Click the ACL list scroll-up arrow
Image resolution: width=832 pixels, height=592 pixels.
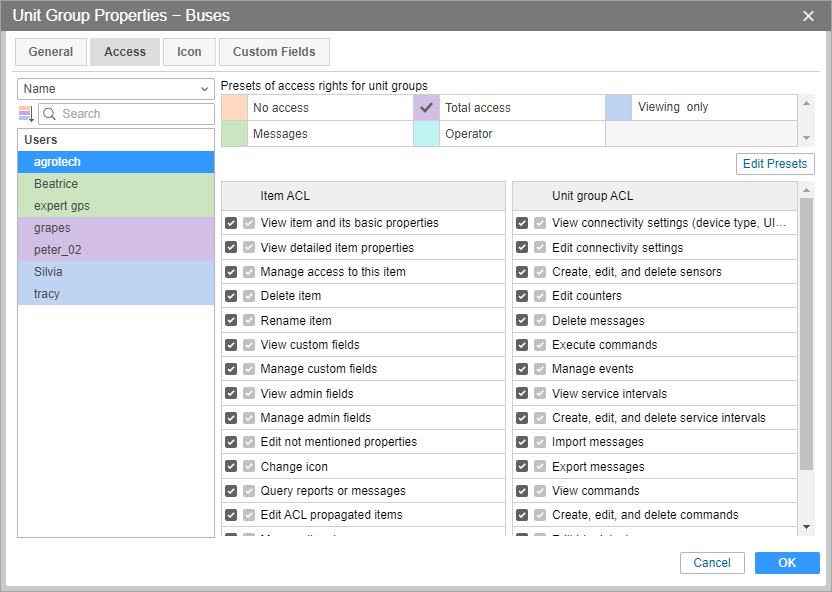807,188
